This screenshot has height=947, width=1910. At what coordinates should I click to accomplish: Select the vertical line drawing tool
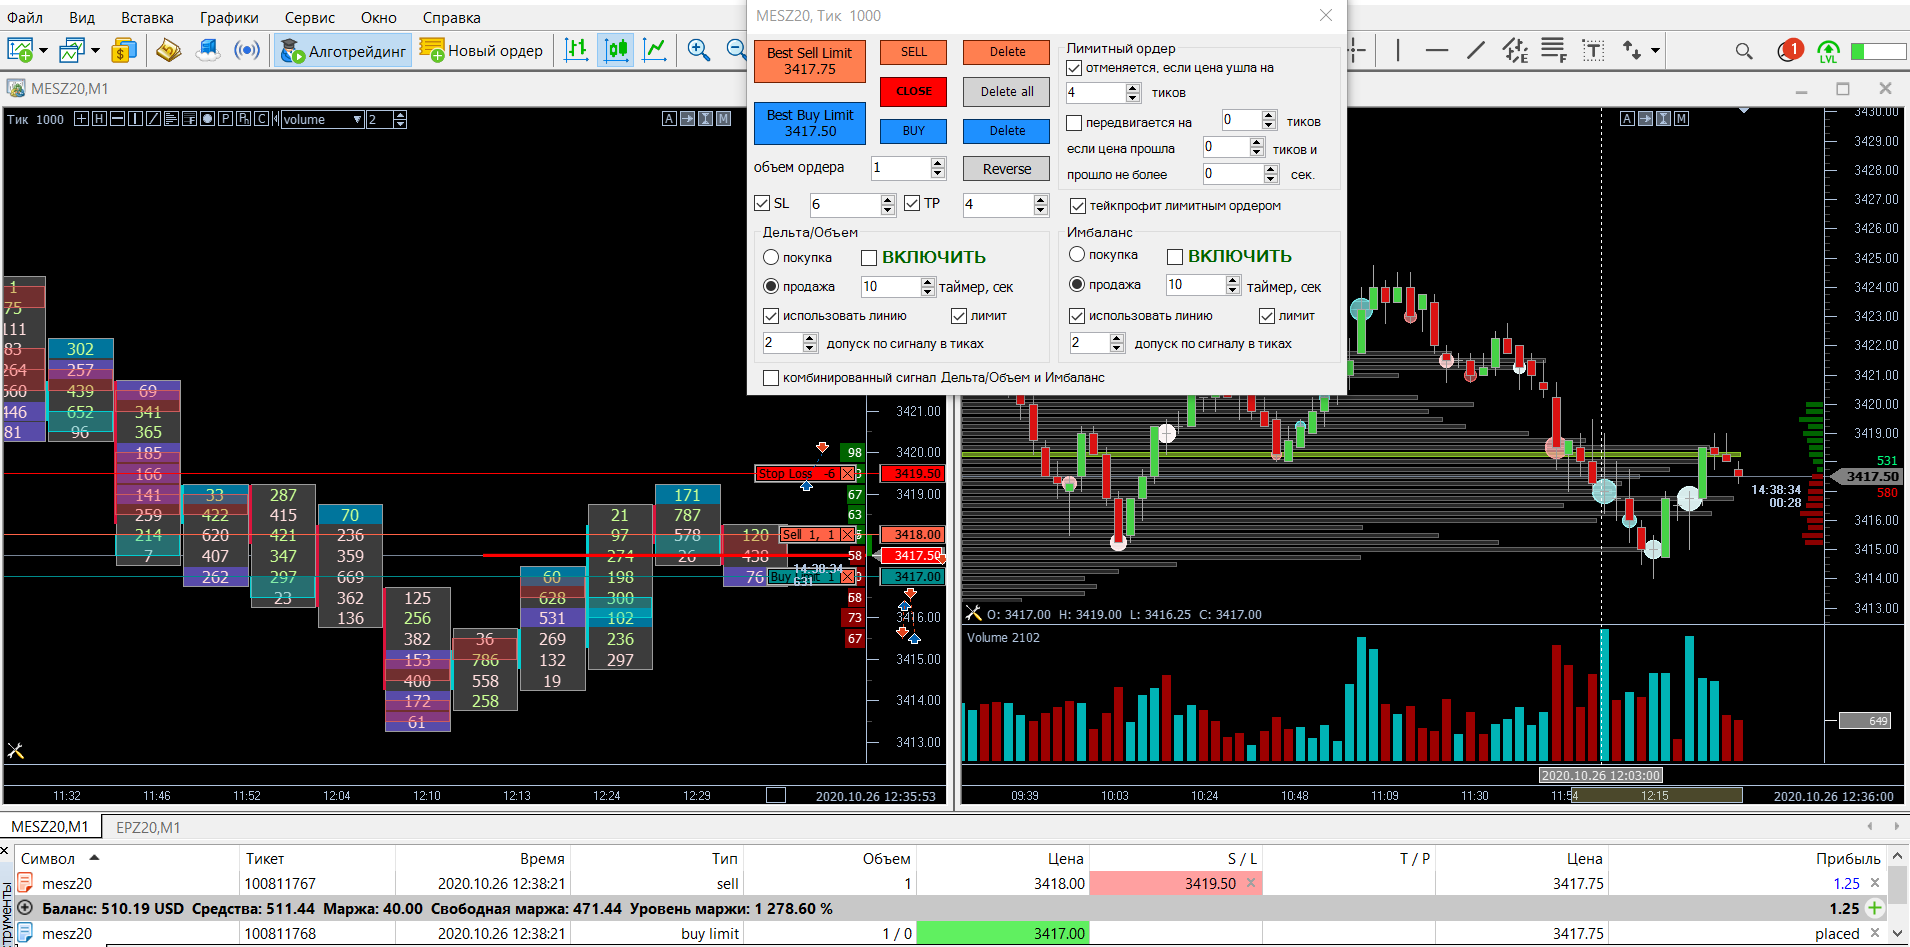pyautogui.click(x=1397, y=50)
